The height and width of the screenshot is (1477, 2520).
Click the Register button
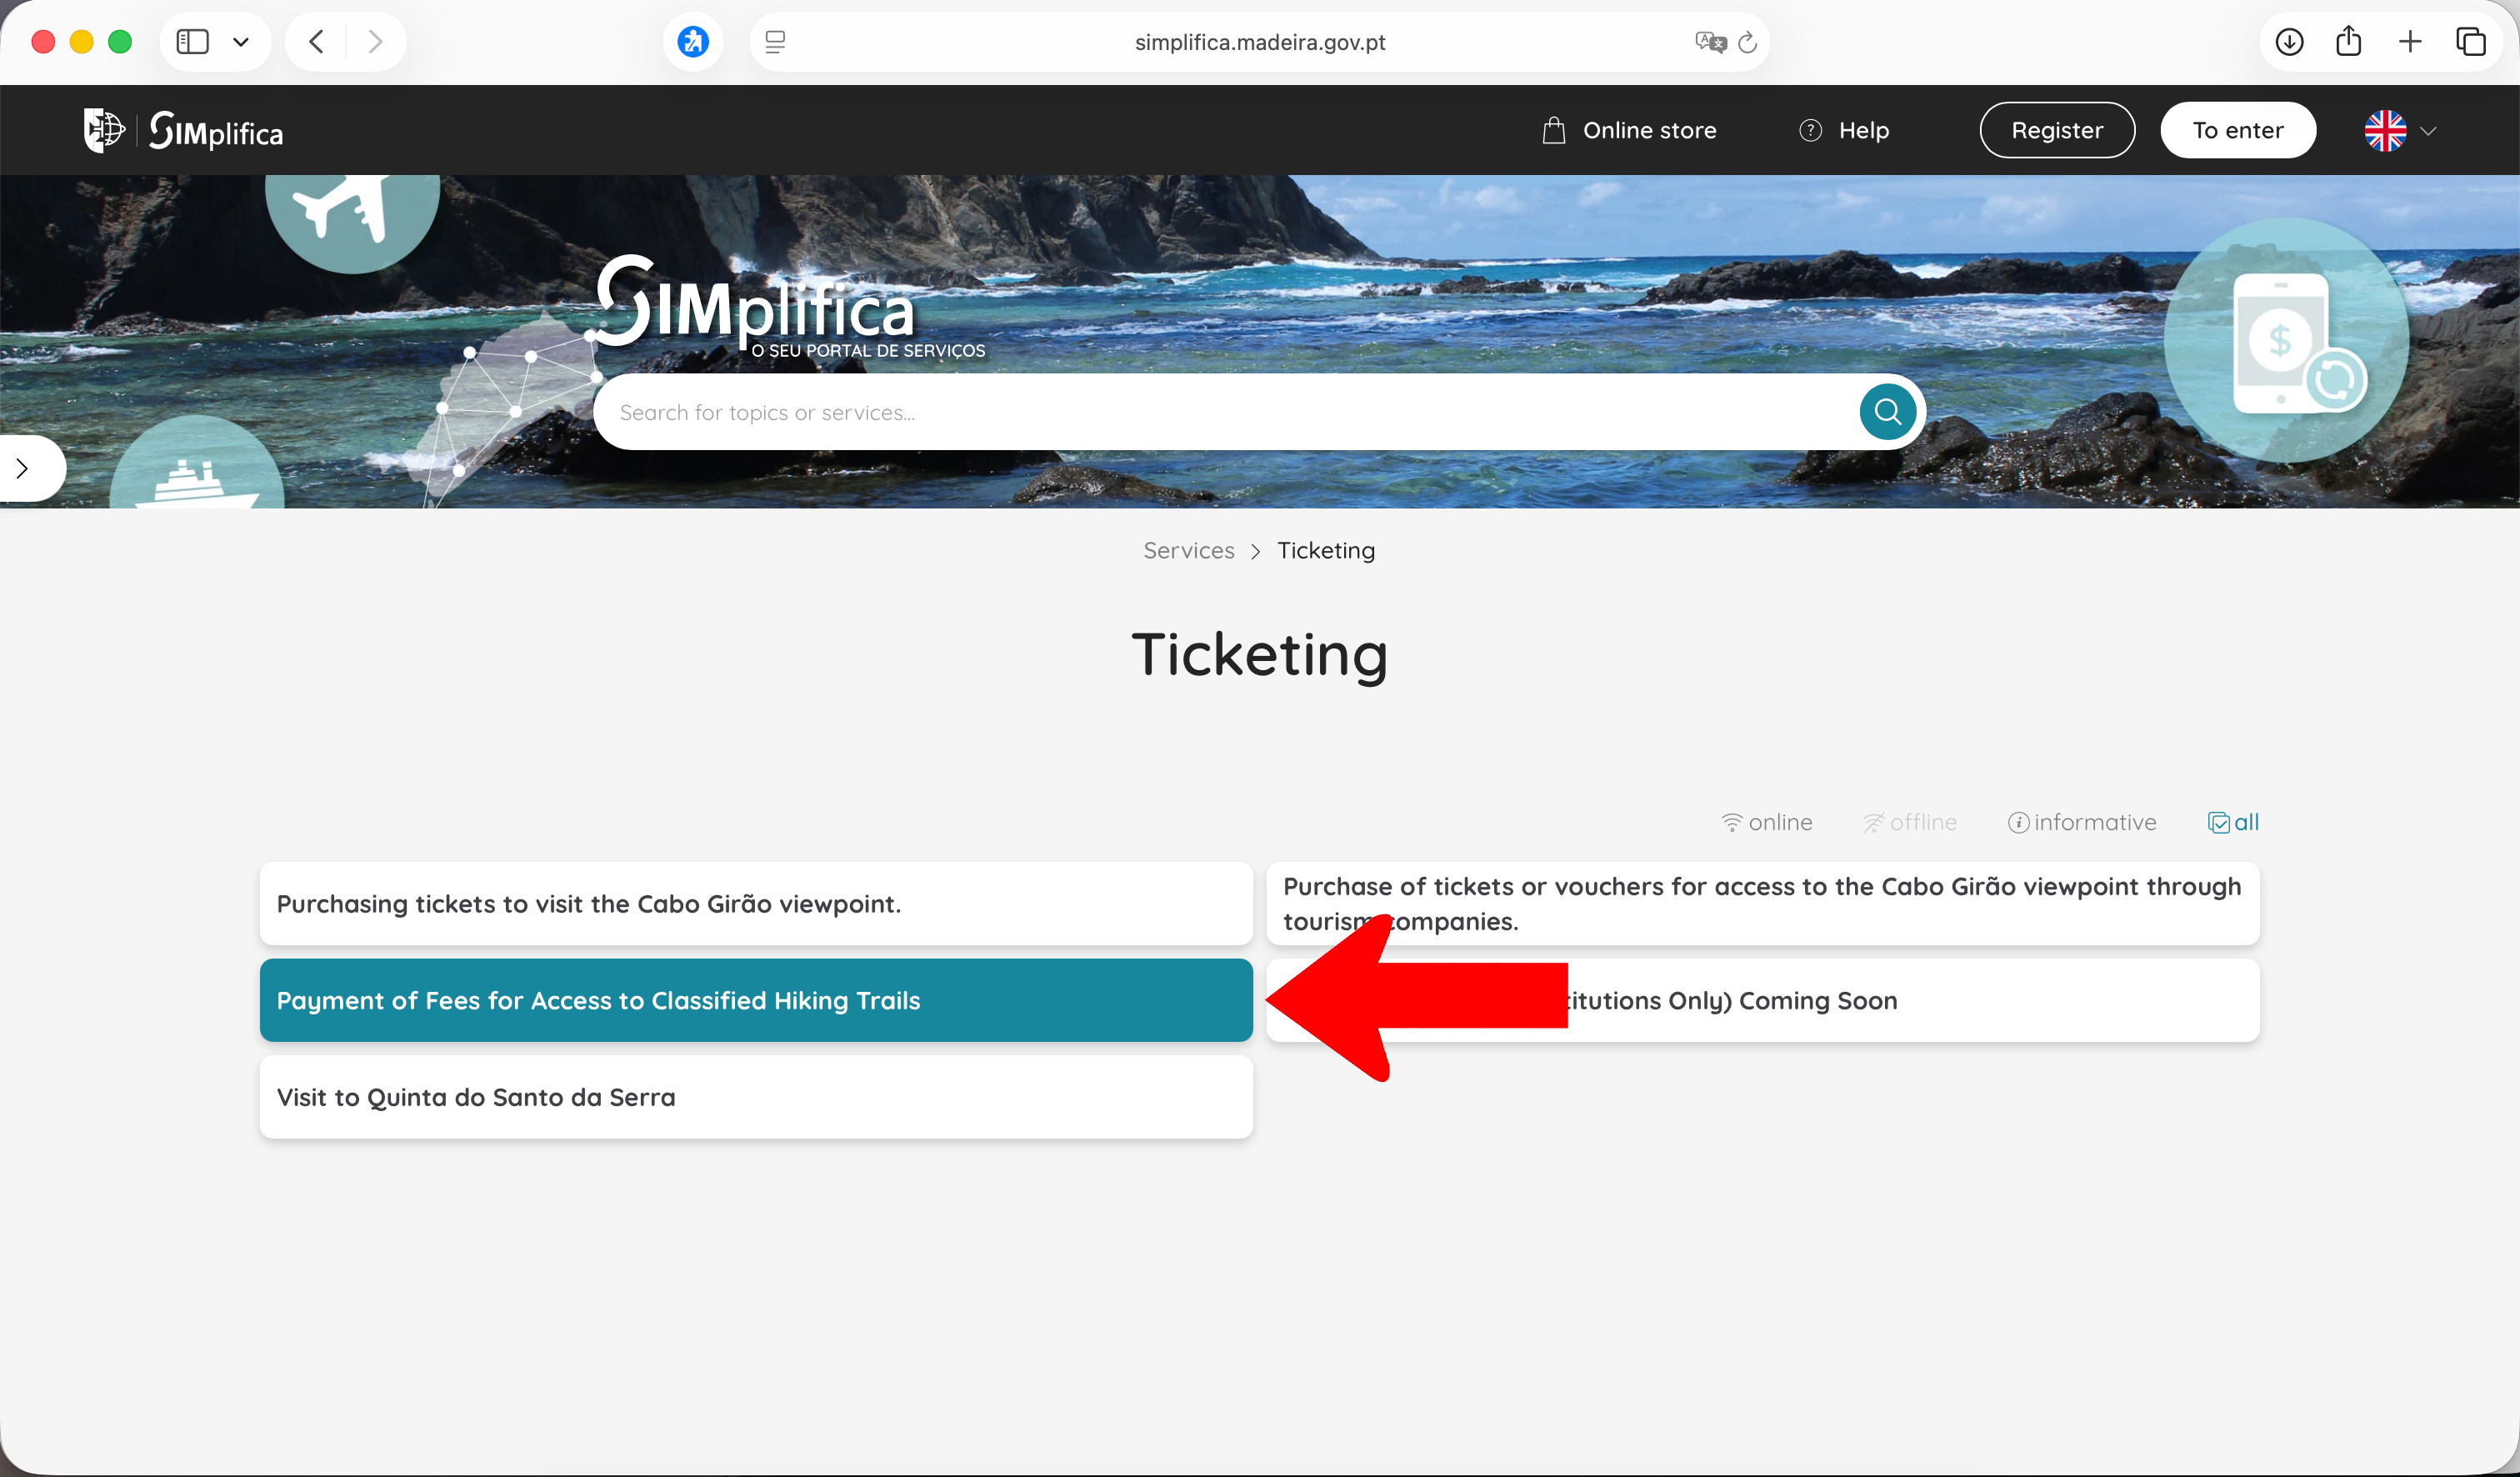[2057, 131]
